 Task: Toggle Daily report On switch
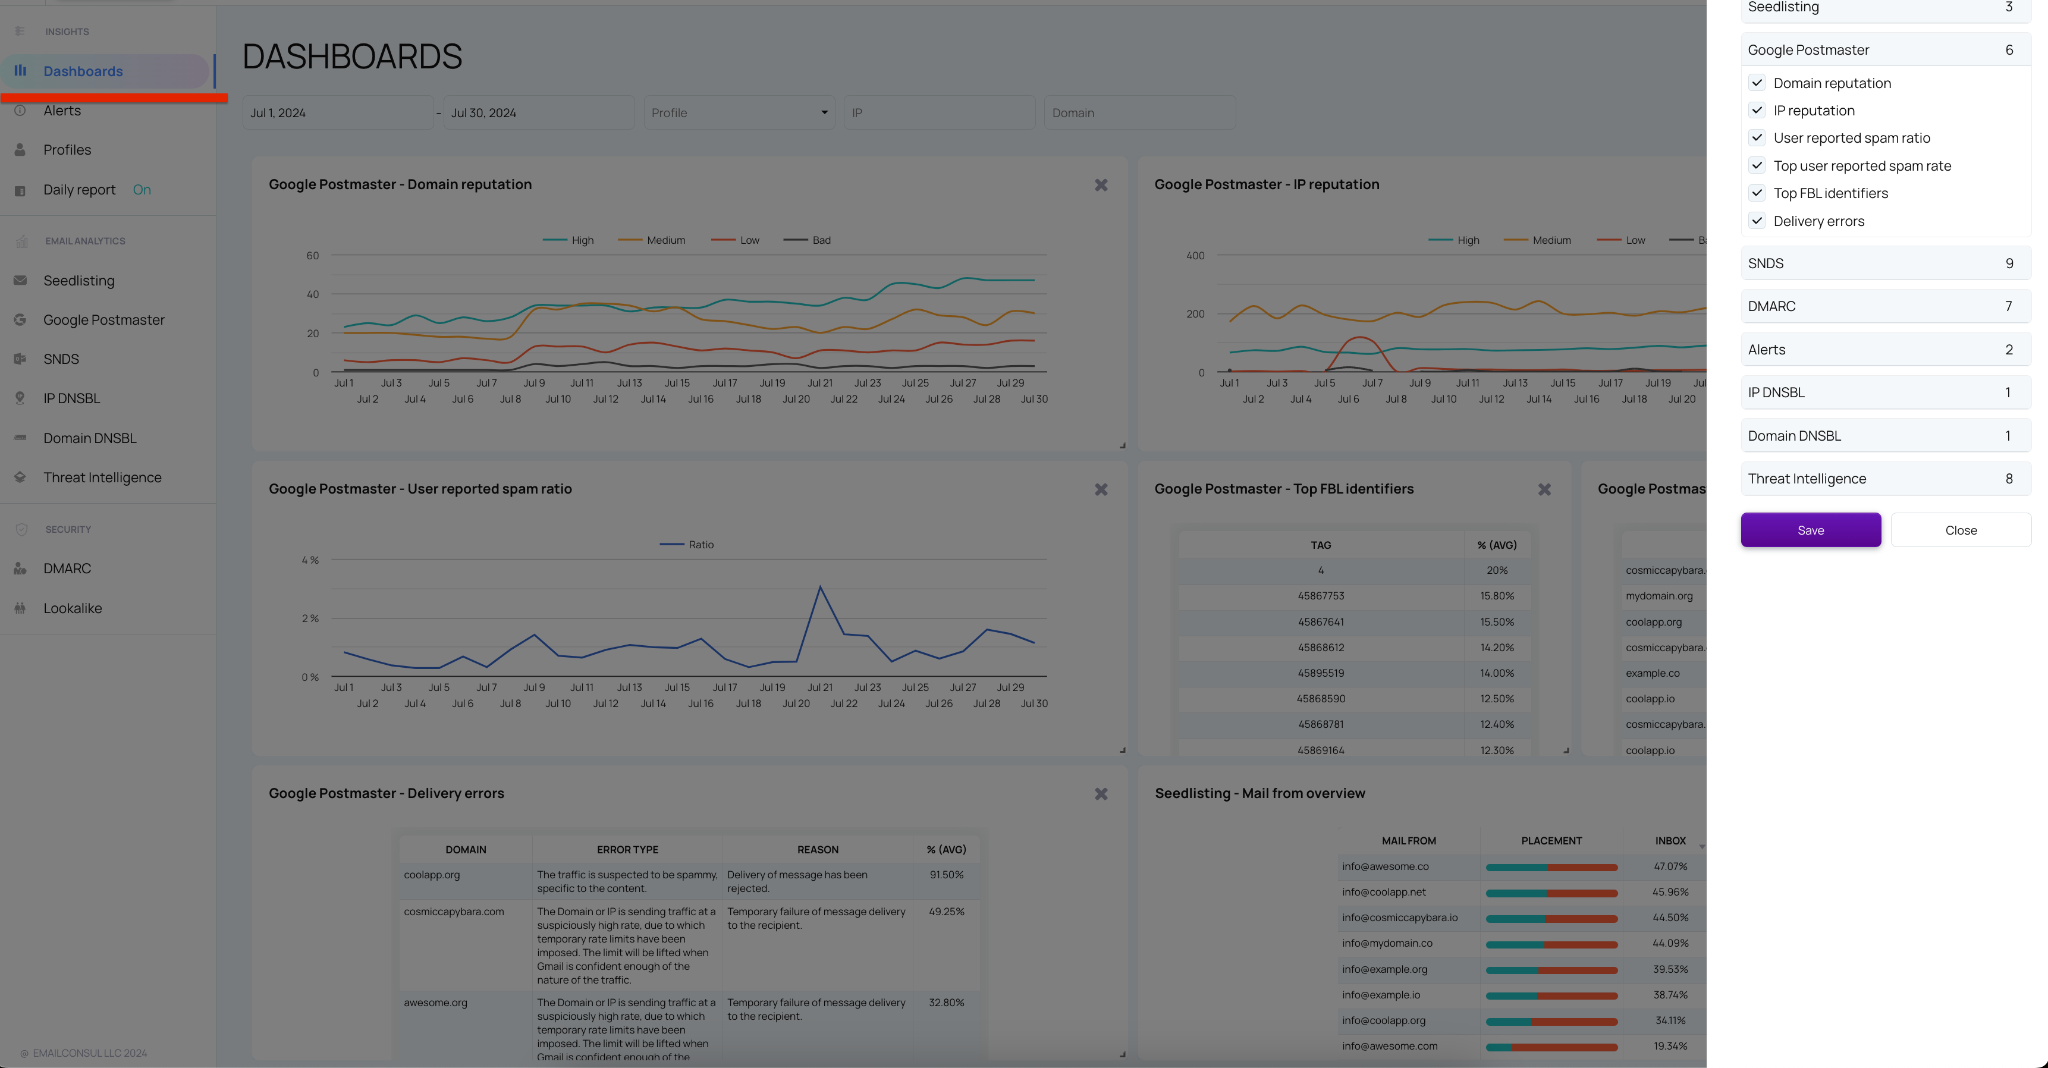point(142,190)
